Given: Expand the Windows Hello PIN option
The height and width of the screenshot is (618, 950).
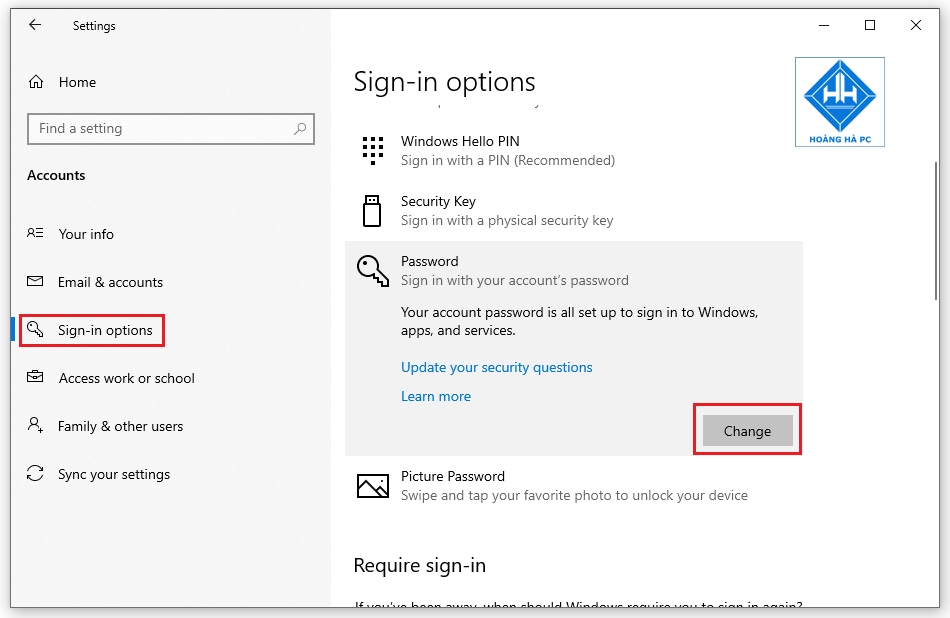Looking at the screenshot, I should (574, 150).
